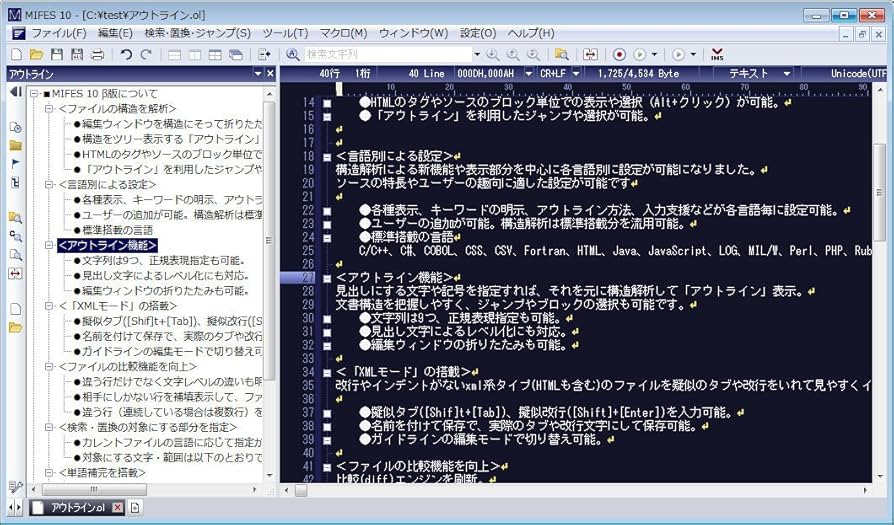Viewport: 894px width, 525px height.
Task: Open a file with toolbar folder icon
Action: (36, 55)
